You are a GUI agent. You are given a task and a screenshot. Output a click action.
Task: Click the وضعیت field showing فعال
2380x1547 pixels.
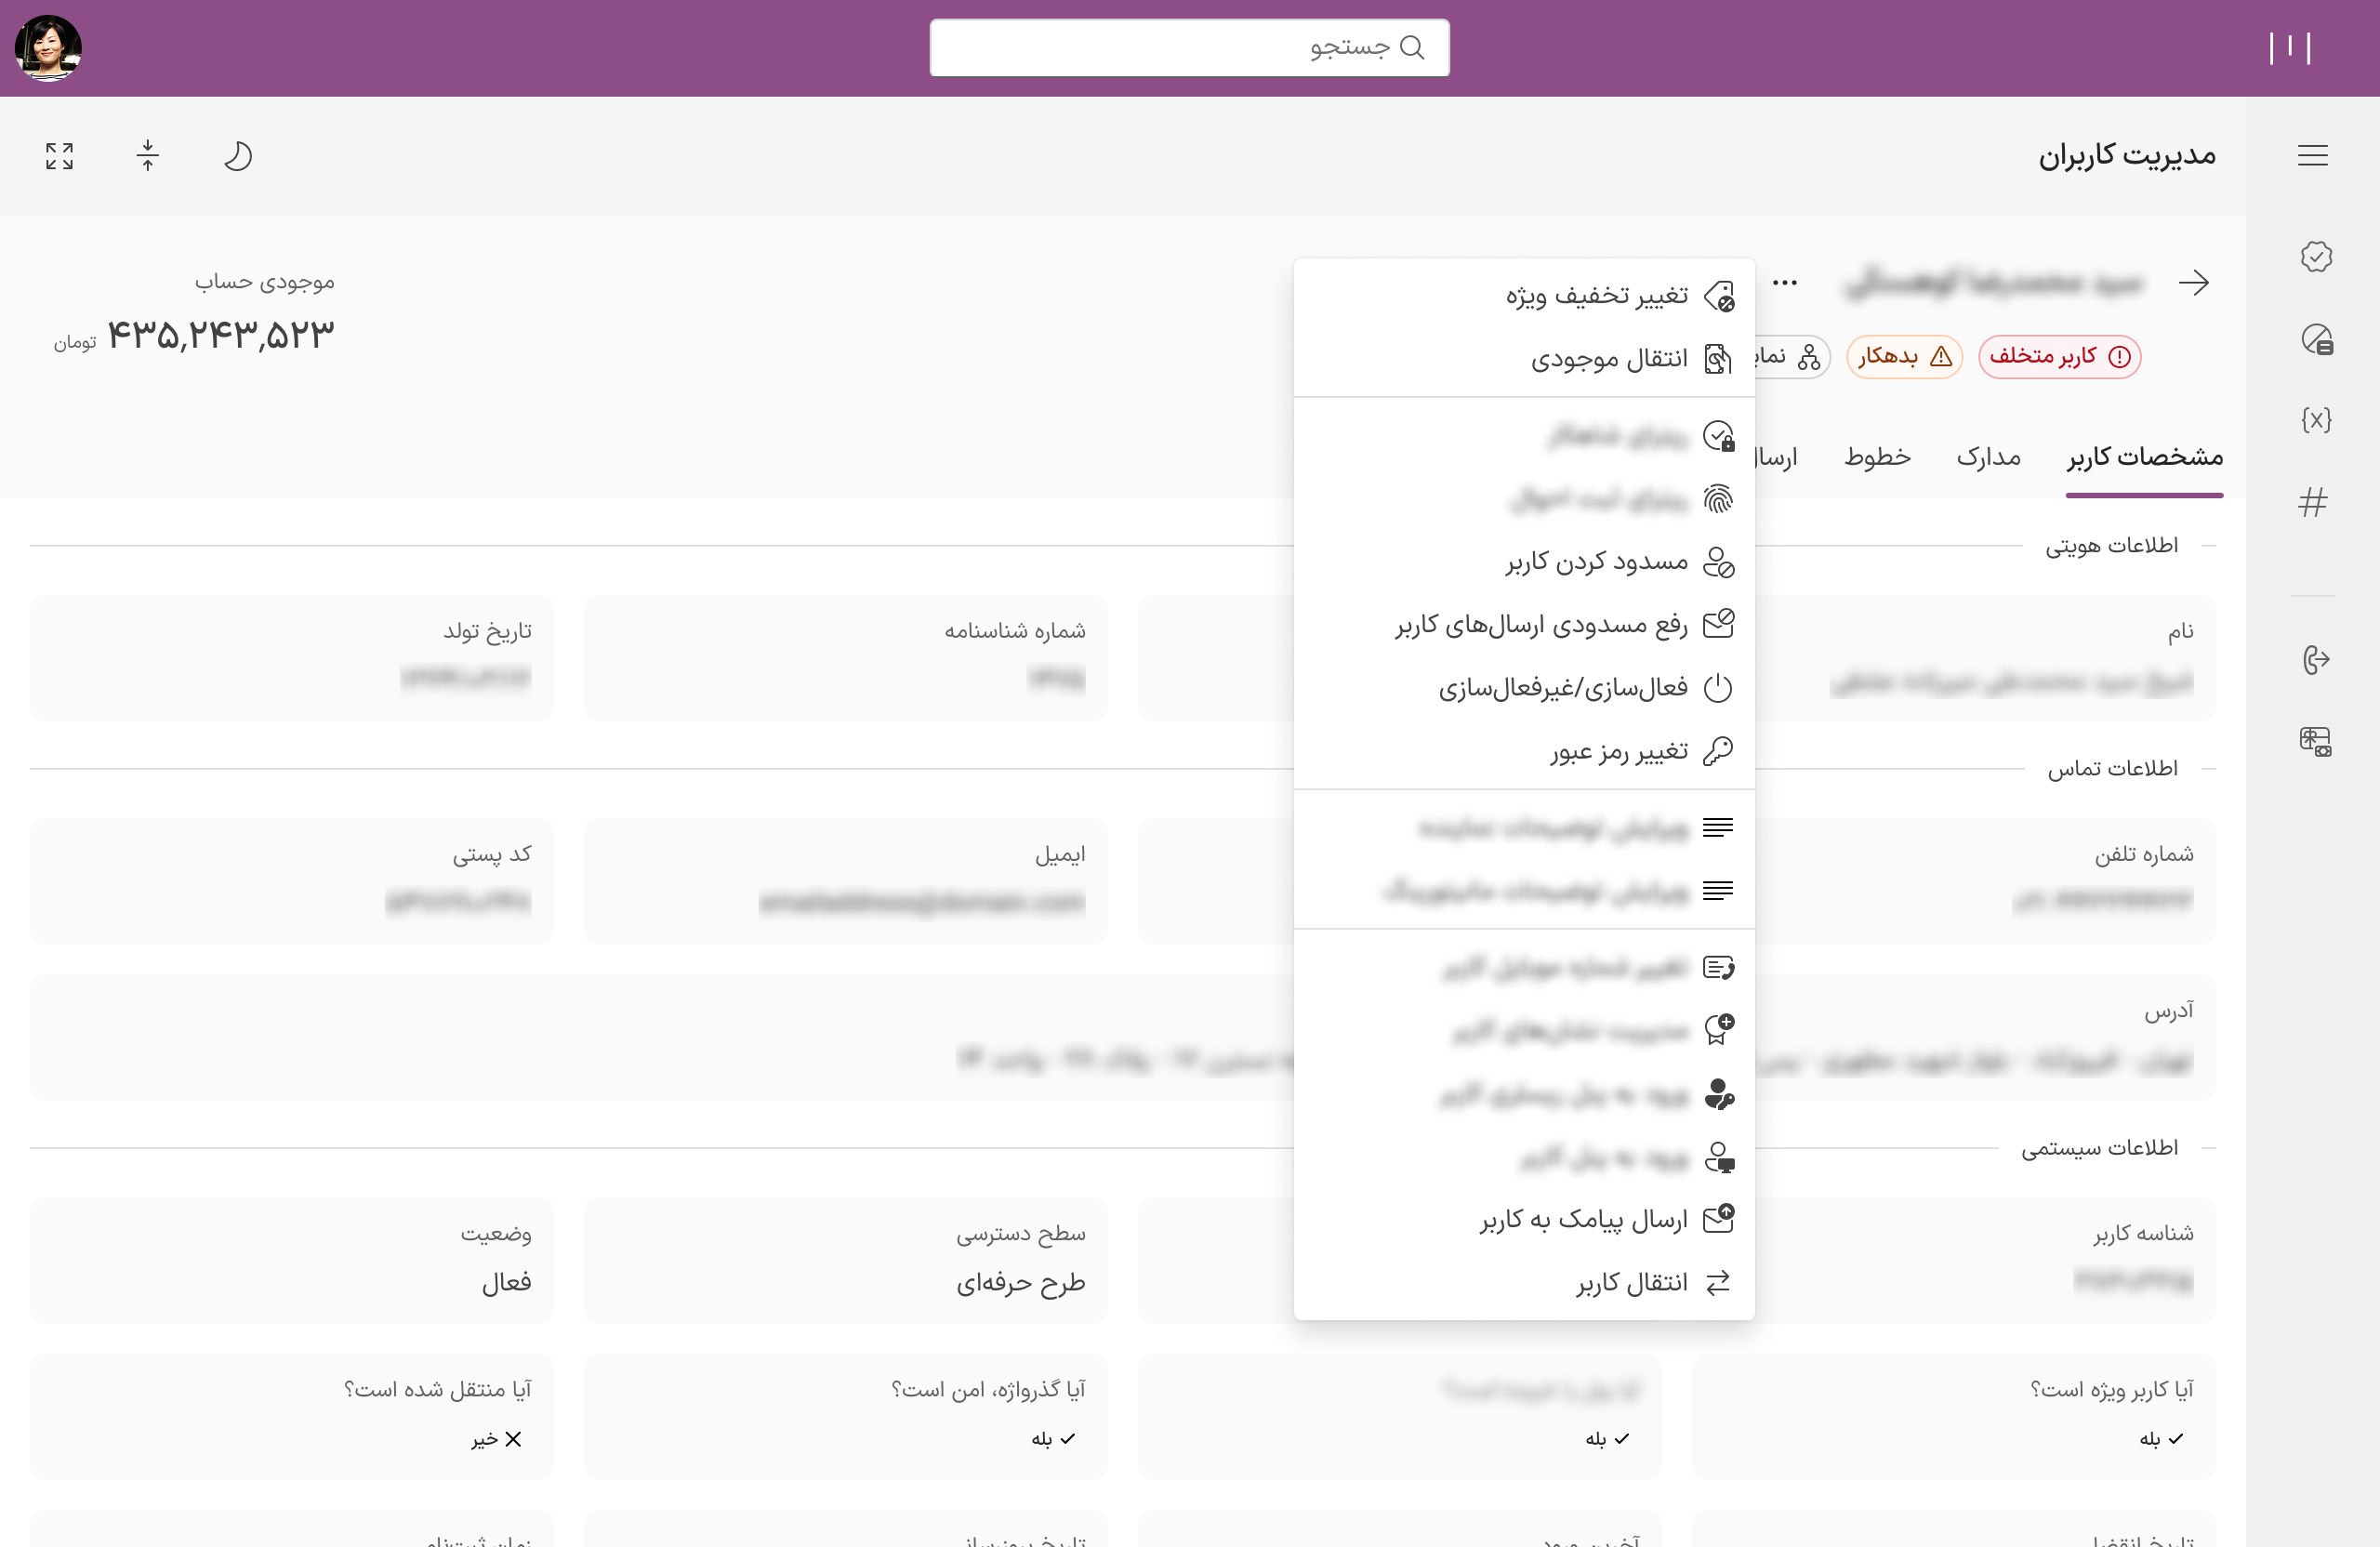(292, 1260)
